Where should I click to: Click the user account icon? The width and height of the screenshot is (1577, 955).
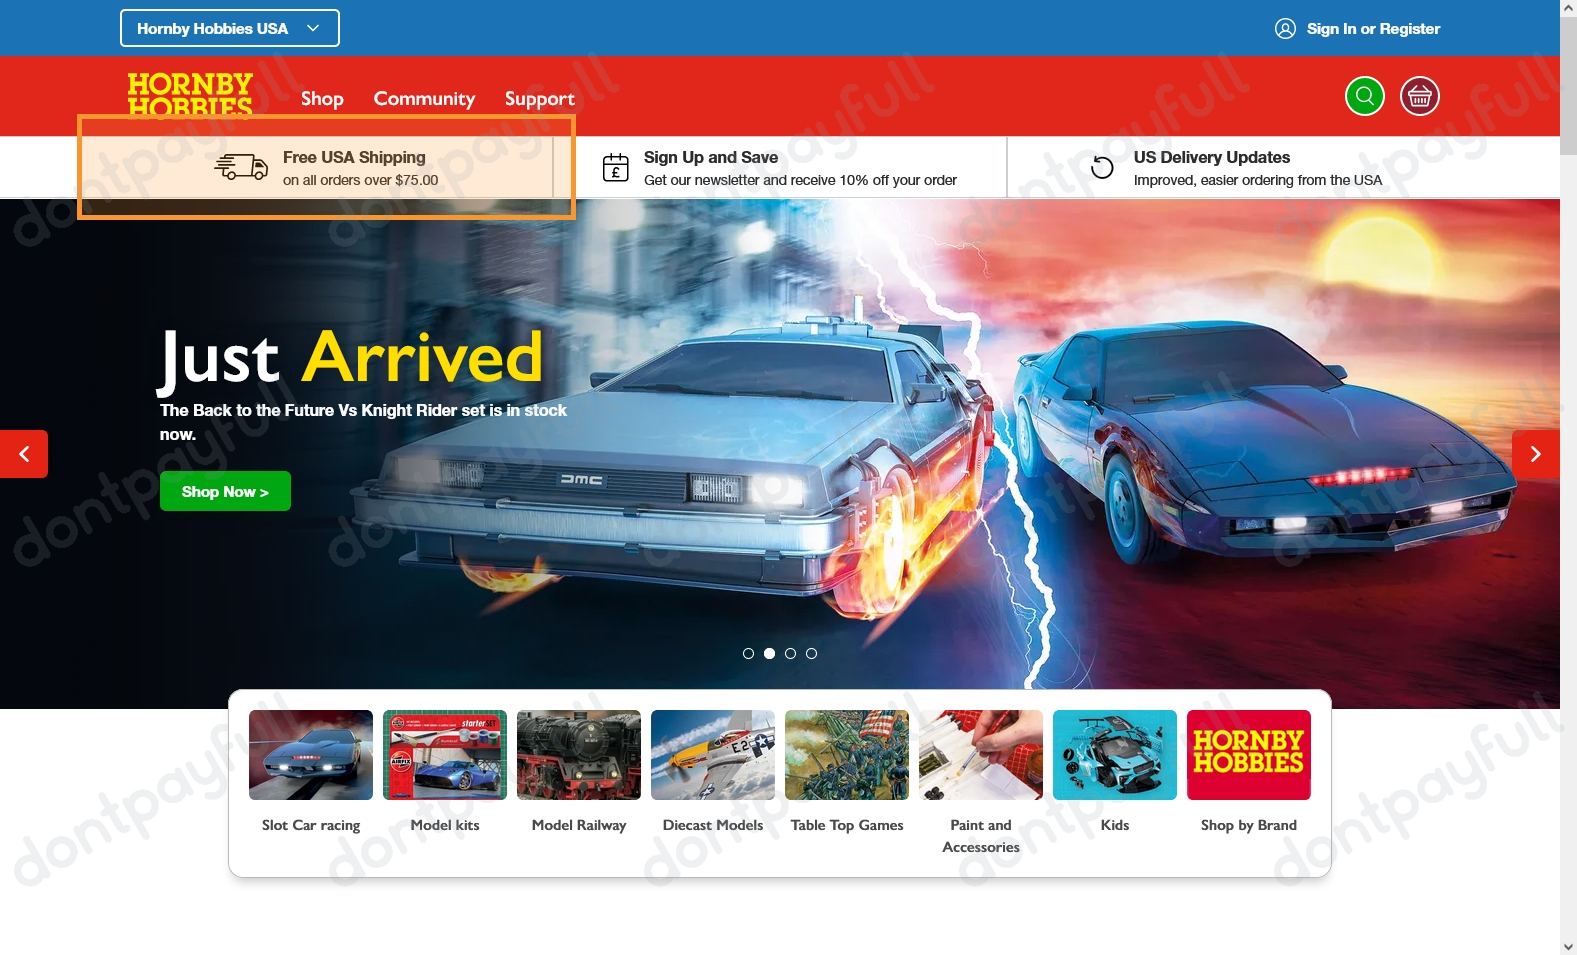click(x=1285, y=29)
